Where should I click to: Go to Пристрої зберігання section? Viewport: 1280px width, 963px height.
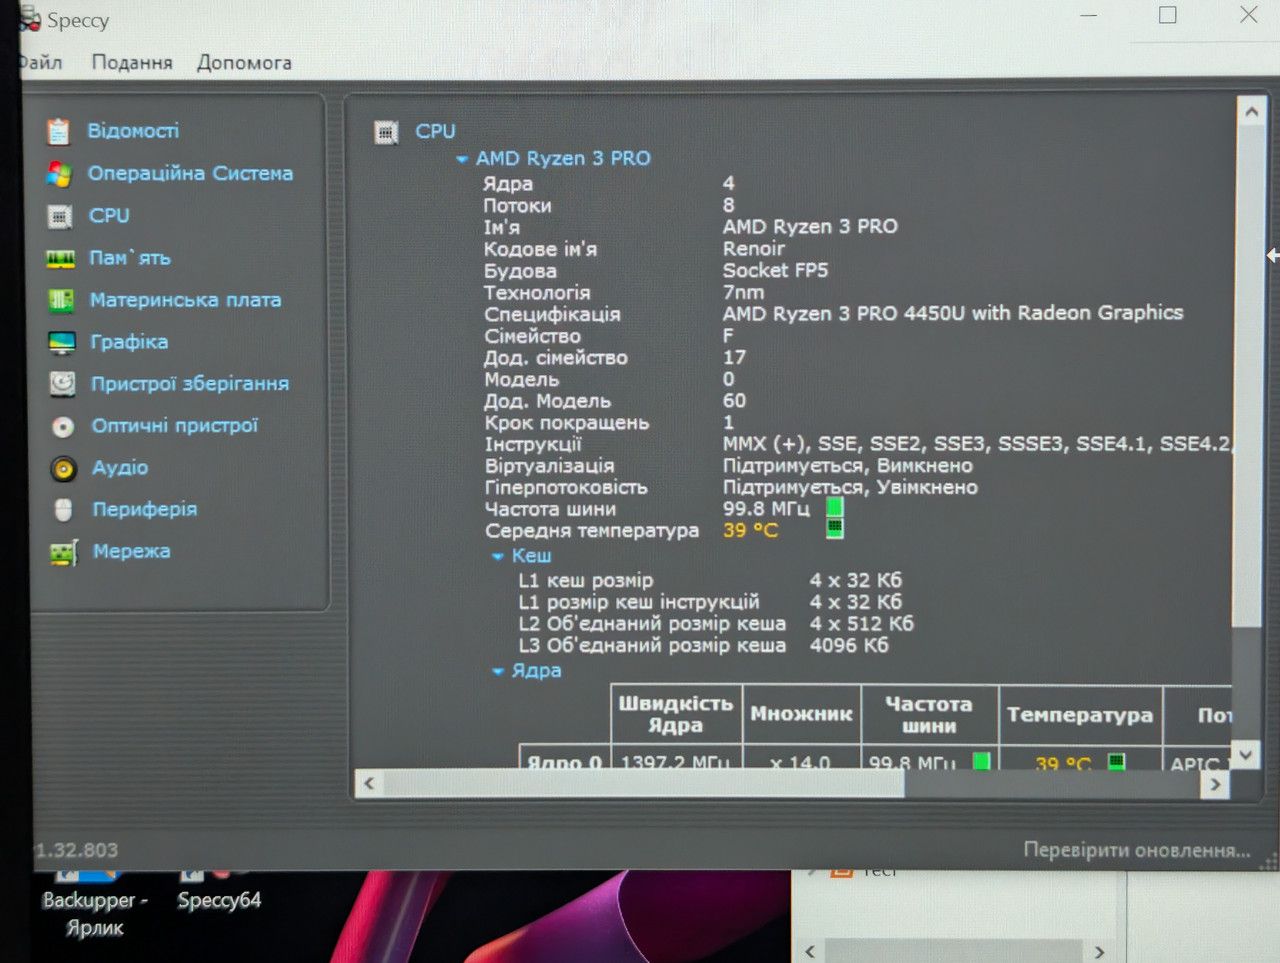[x=190, y=384]
